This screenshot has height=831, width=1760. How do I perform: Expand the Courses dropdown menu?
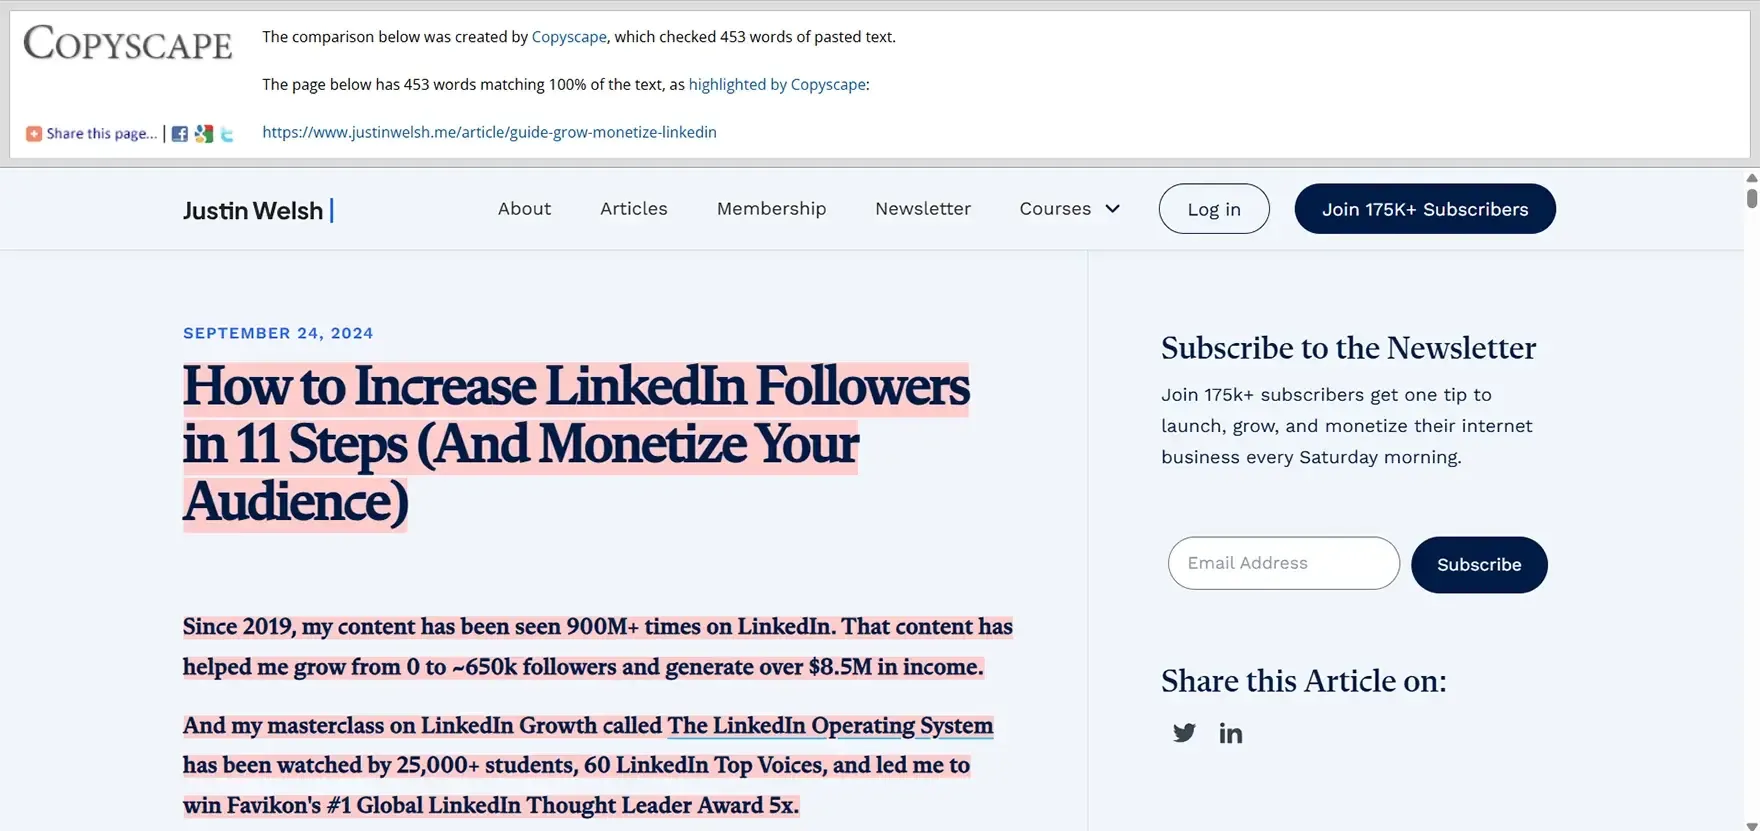pos(1055,209)
